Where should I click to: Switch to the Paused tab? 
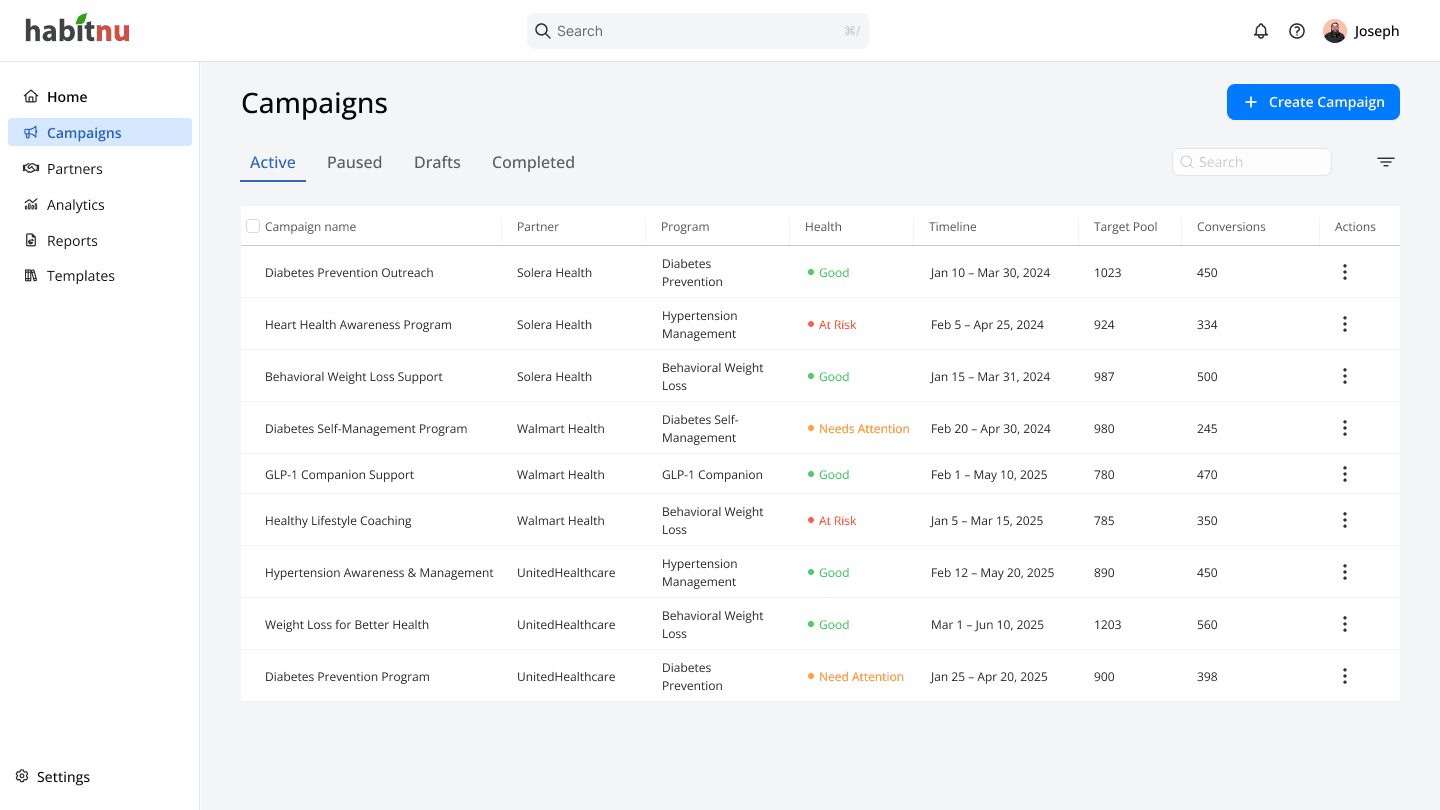(x=355, y=162)
